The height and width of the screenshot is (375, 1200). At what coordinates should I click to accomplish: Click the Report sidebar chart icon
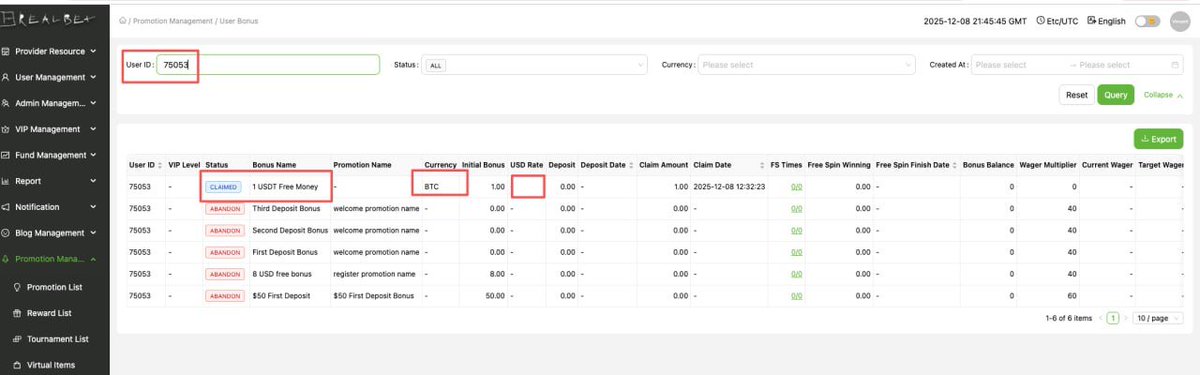coord(6,181)
